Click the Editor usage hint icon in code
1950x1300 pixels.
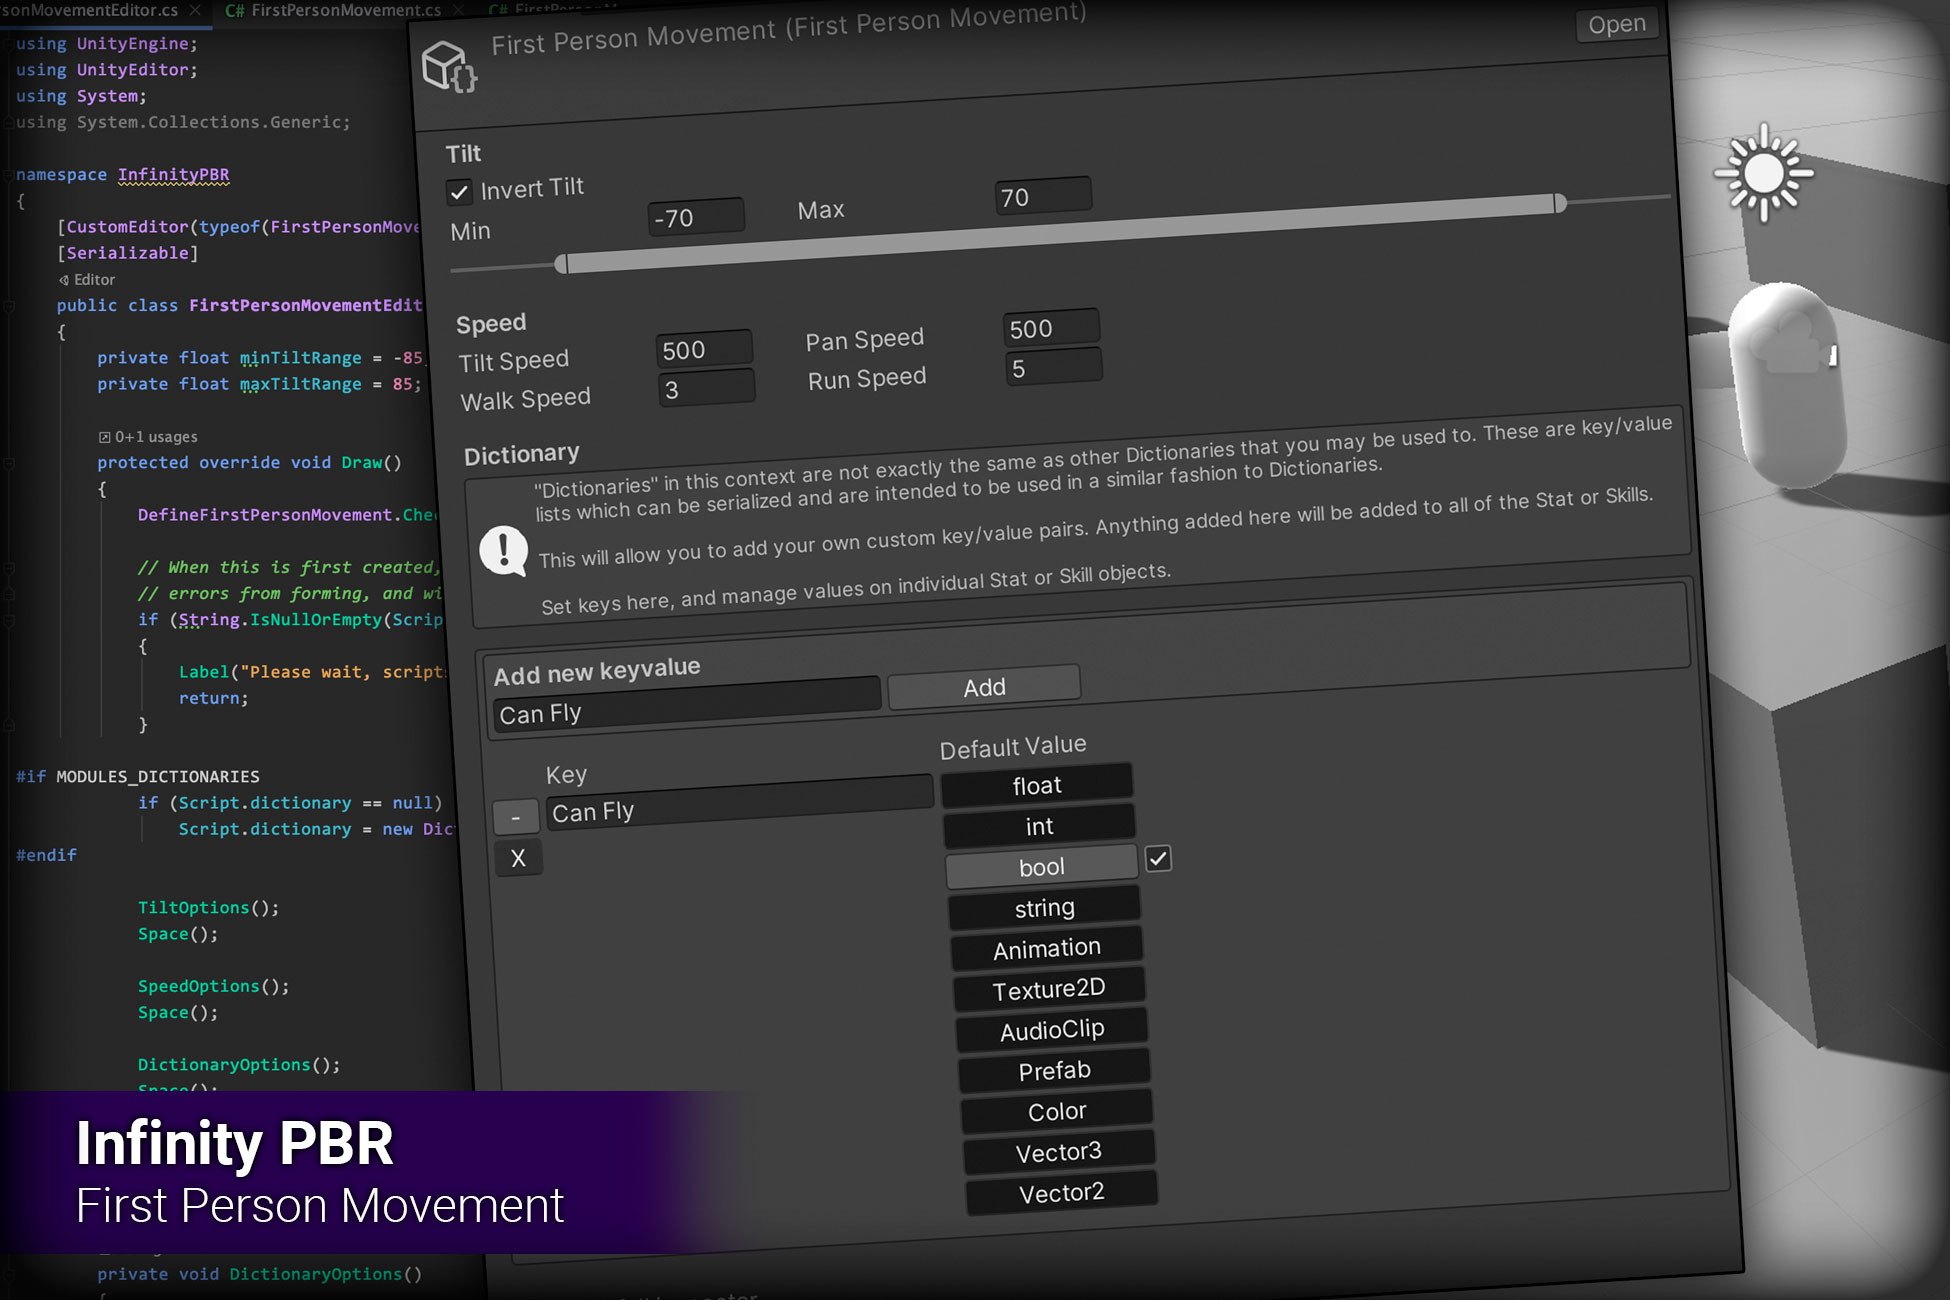coord(64,280)
